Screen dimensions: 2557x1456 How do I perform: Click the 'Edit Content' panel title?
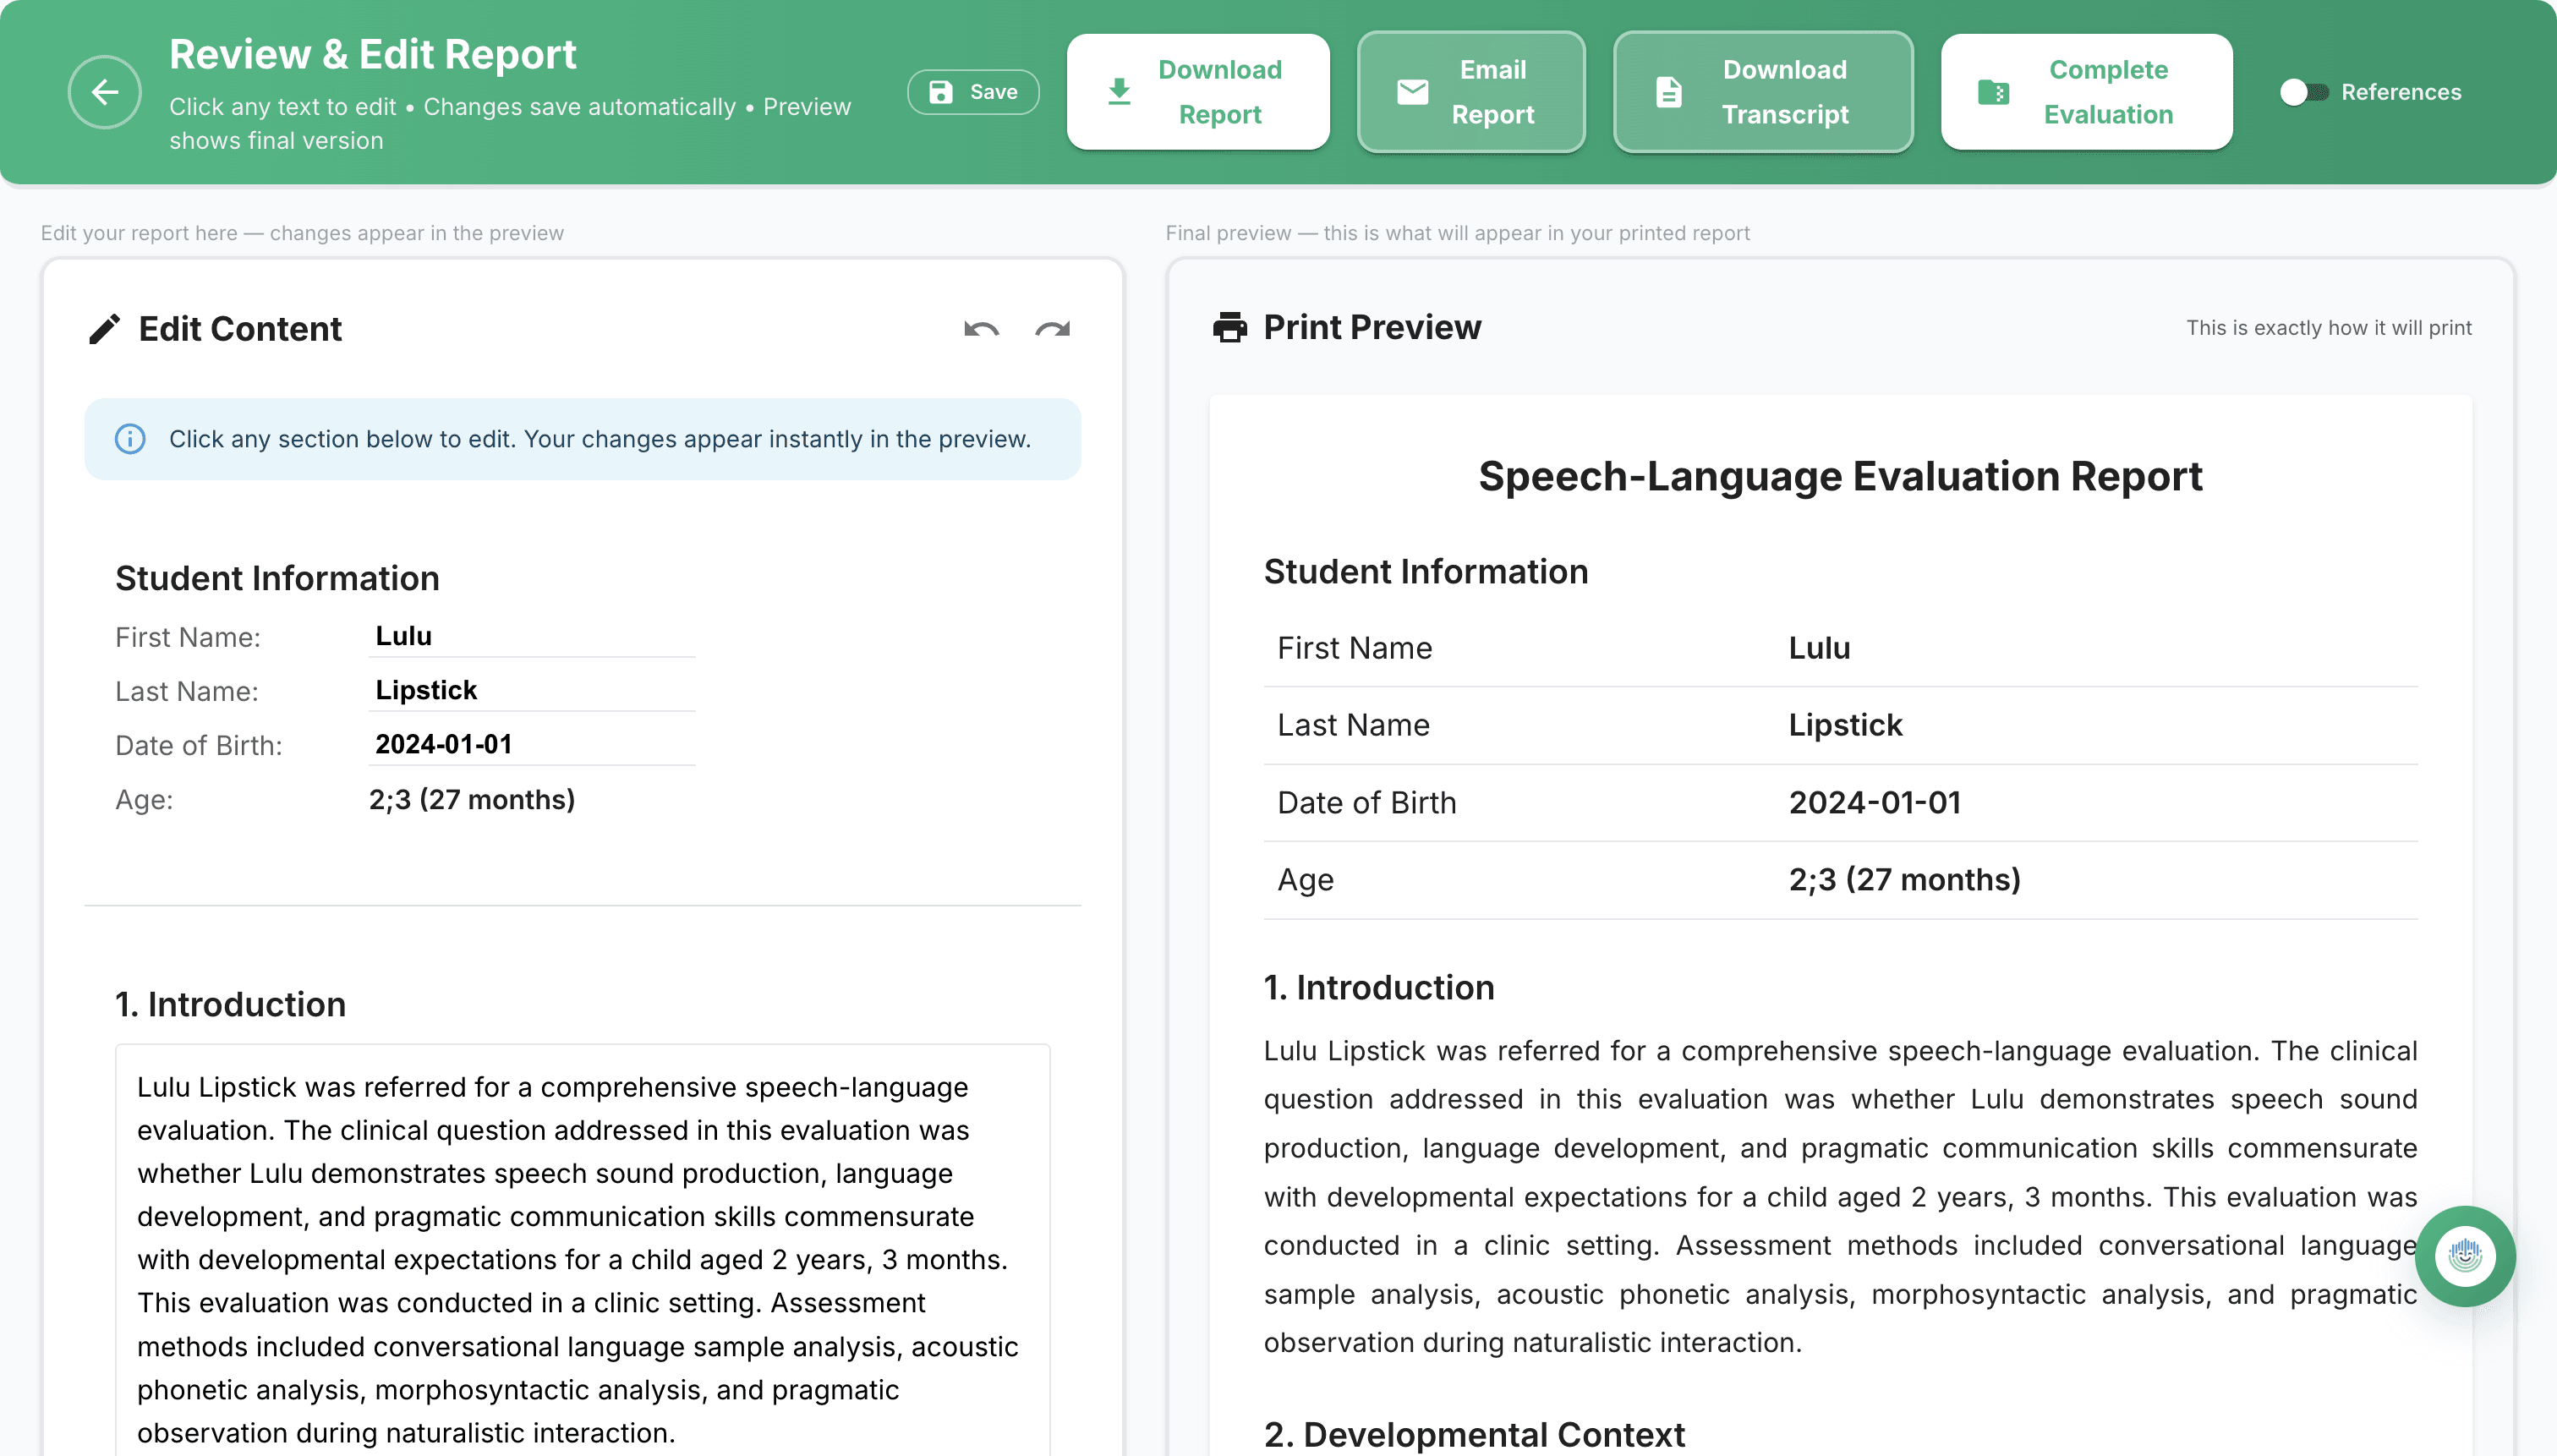point(240,329)
